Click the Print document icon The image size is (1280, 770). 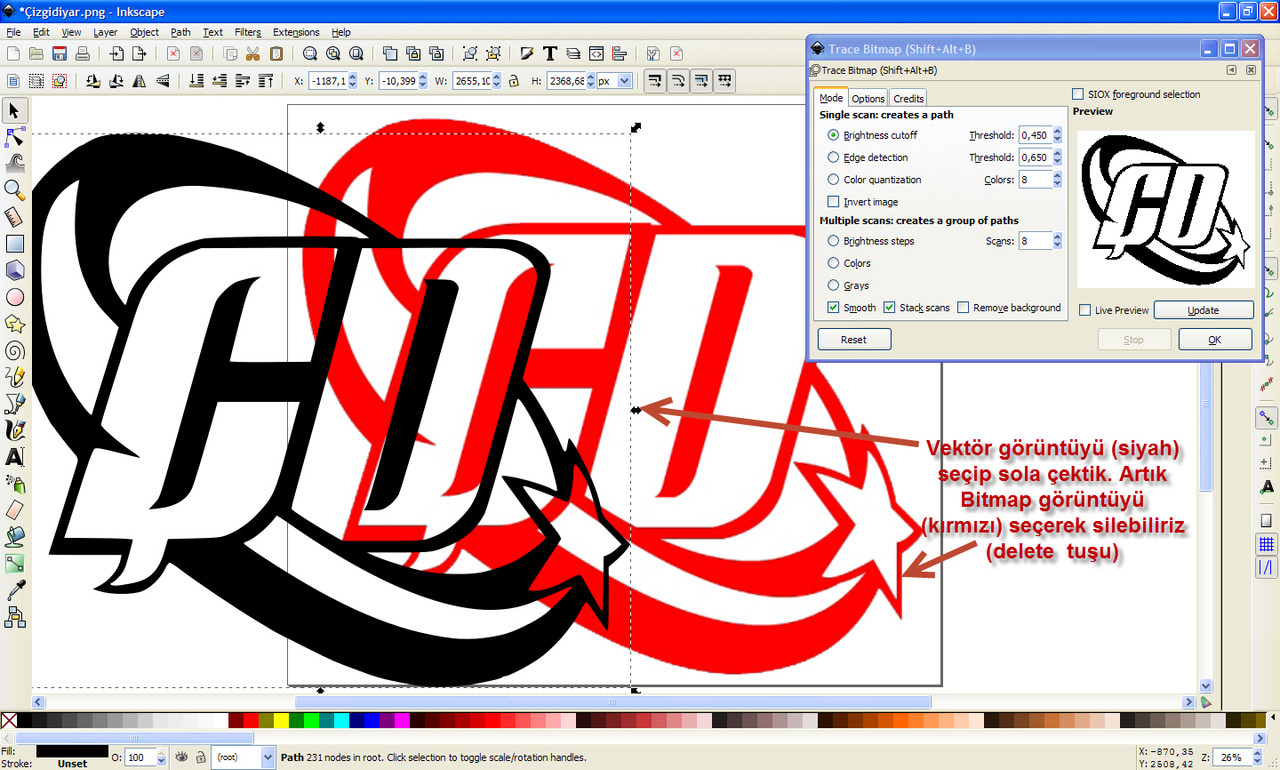point(83,54)
